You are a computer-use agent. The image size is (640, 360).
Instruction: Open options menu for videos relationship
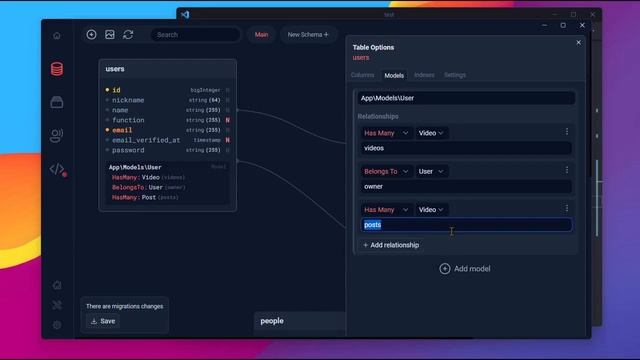567,131
